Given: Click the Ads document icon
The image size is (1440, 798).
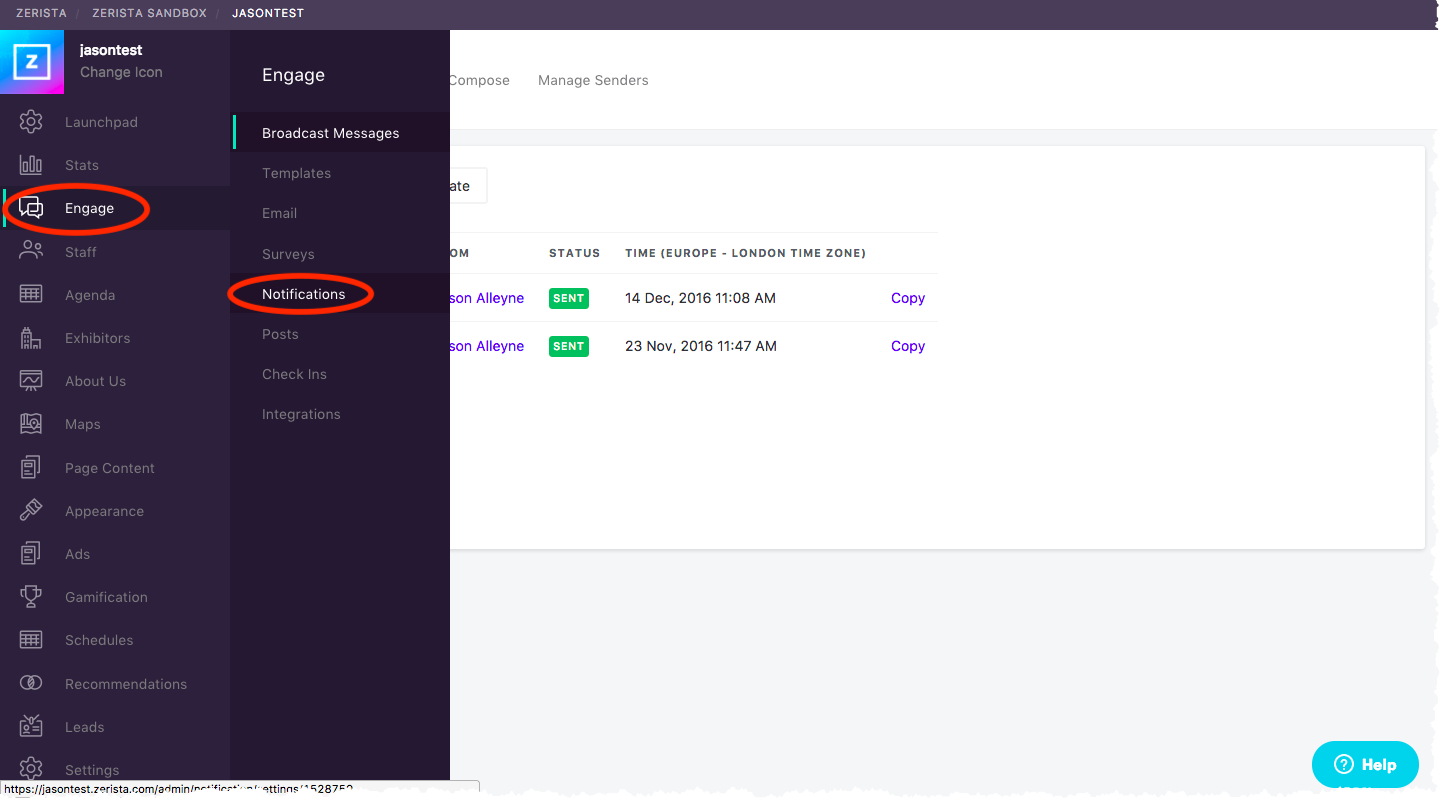Looking at the screenshot, I should pos(31,553).
